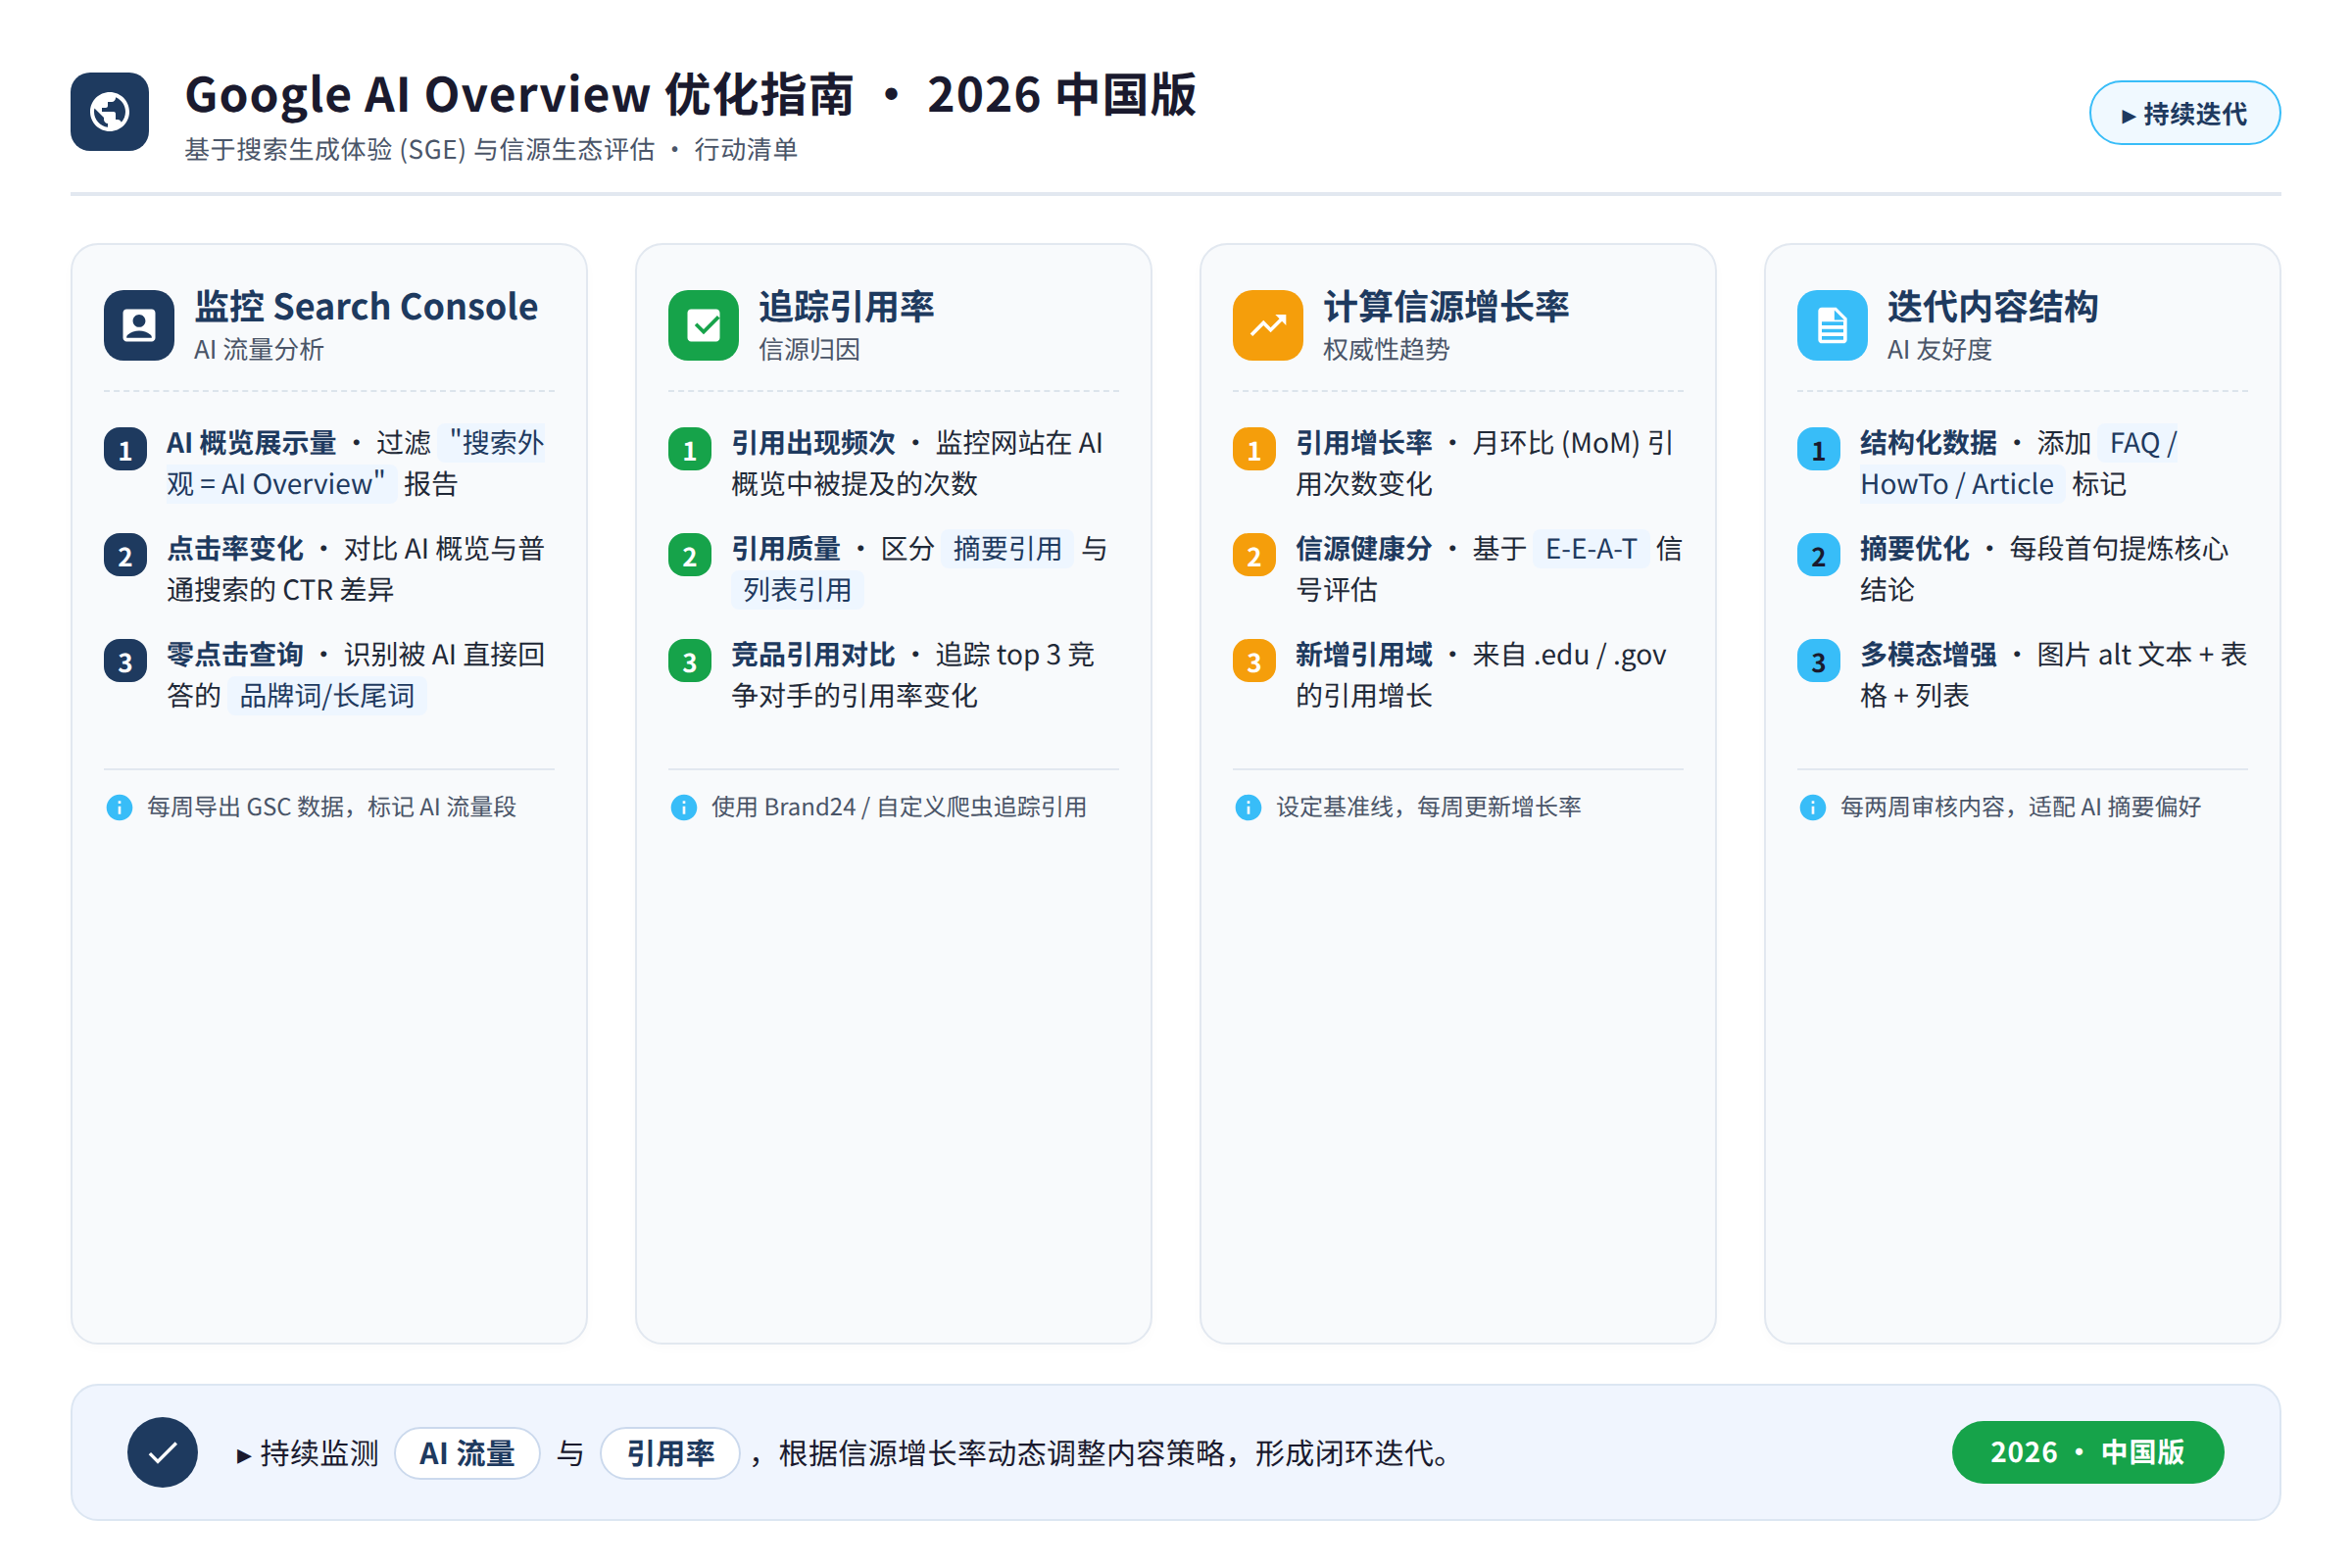The width and height of the screenshot is (2352, 1568).
Task: Click the AI 流量分析 subtitle
Action: pos(259,350)
